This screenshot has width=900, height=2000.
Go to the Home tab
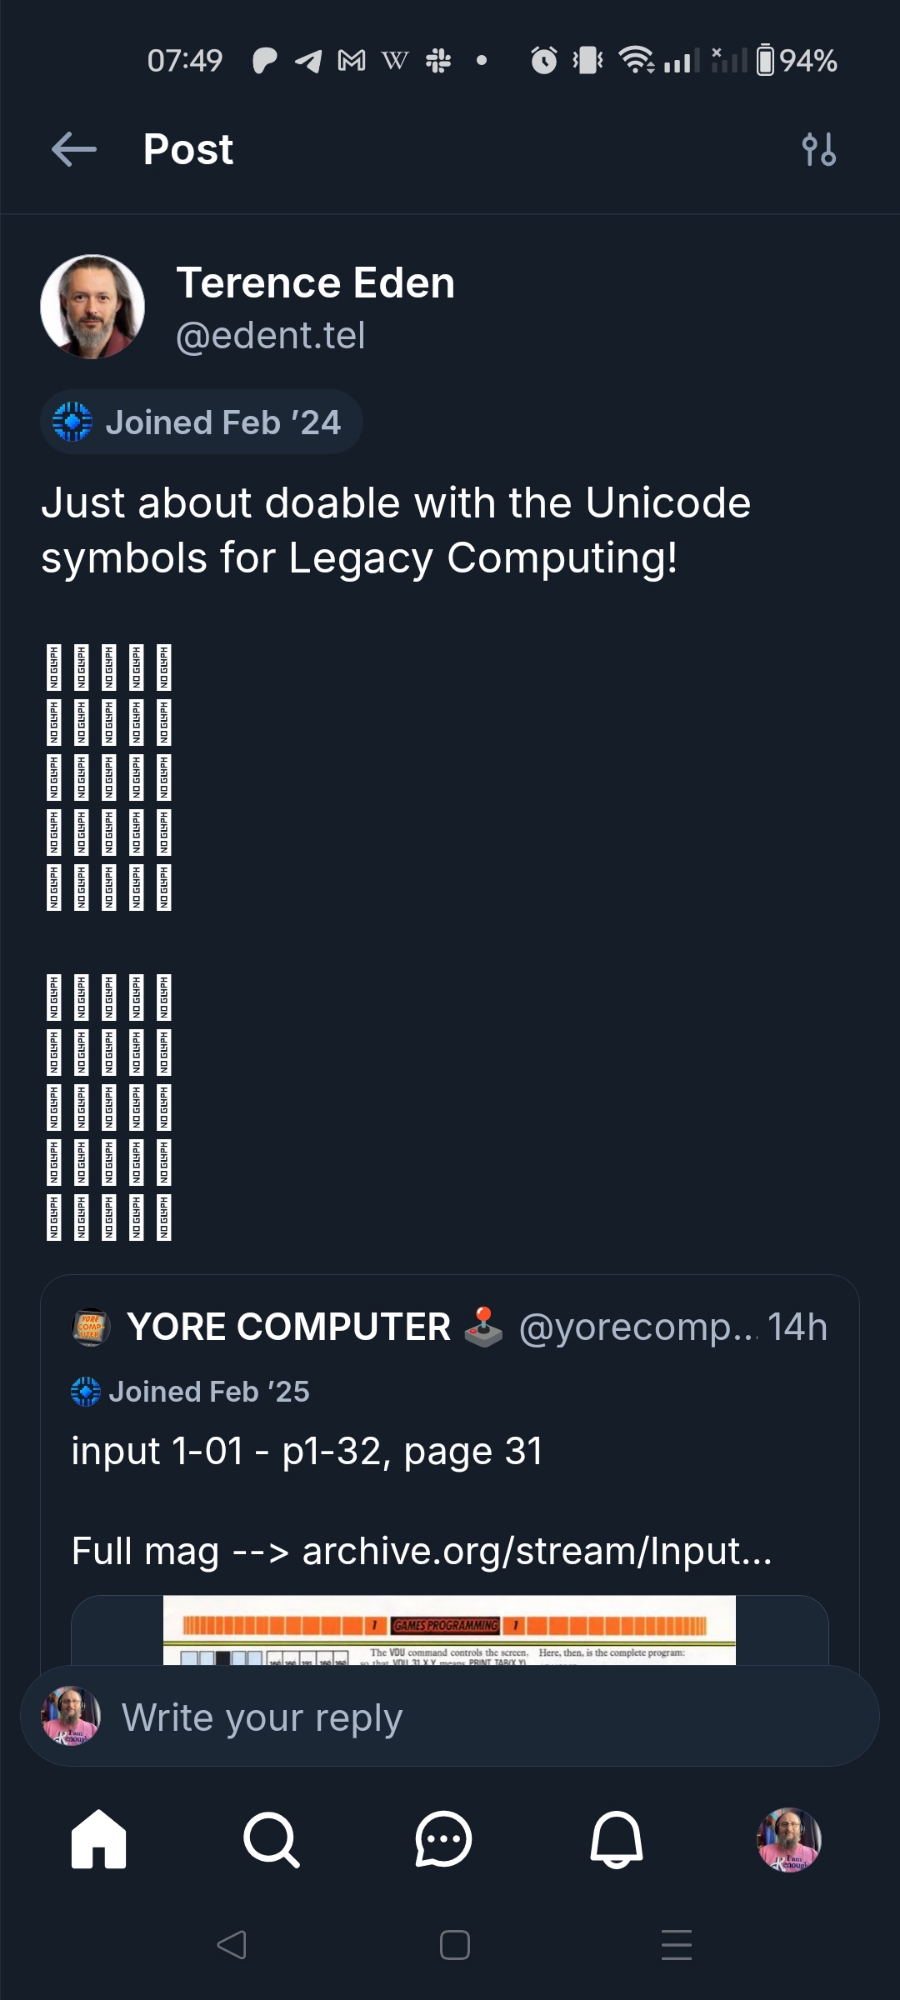click(99, 1839)
